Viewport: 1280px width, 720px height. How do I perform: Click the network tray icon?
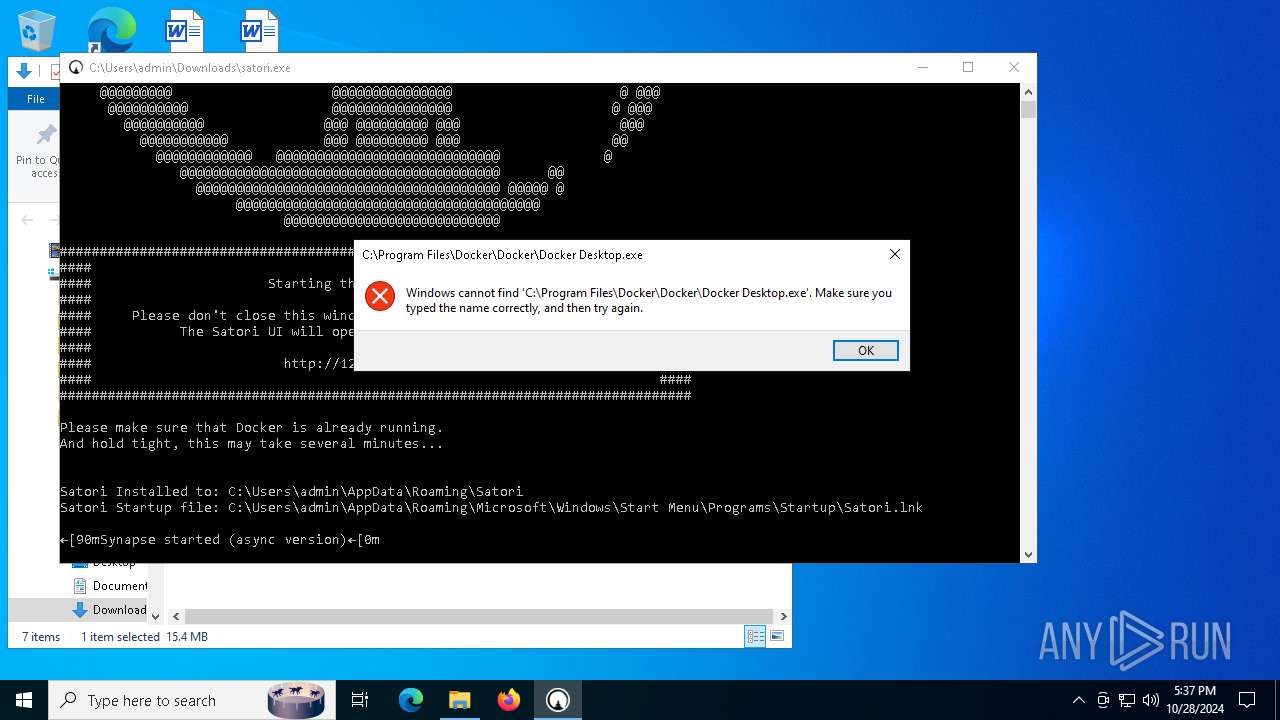tap(1127, 700)
